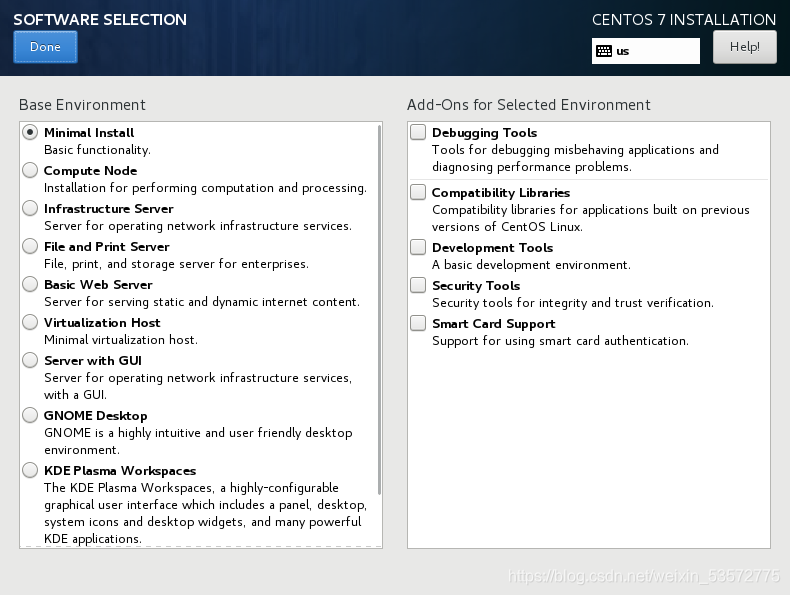The image size is (790, 595).
Task: Enable Compatibility Libraries checkbox
Action: coord(418,192)
